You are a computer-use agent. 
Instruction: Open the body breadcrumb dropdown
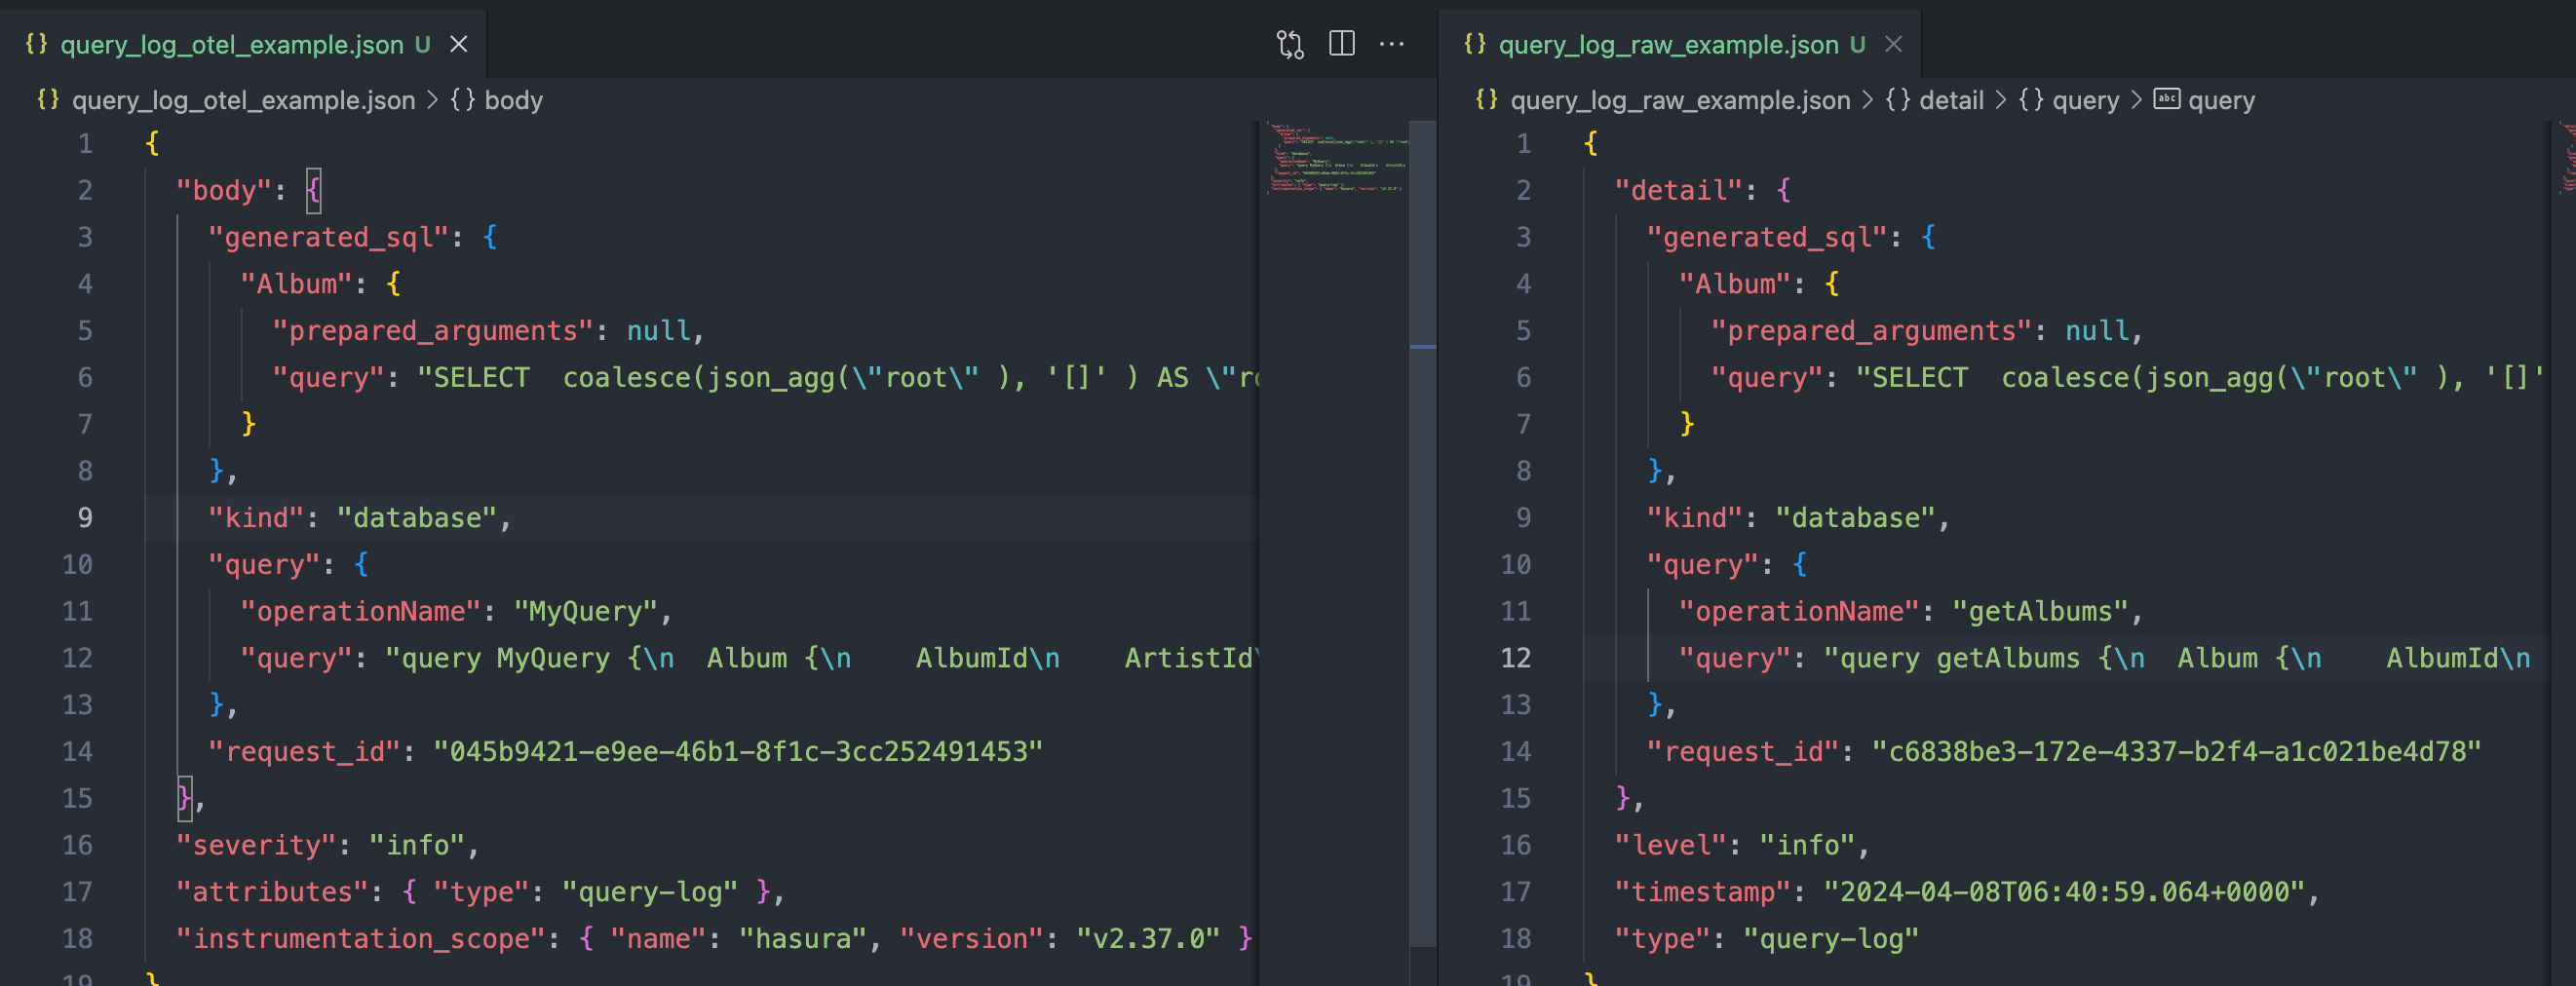(513, 100)
